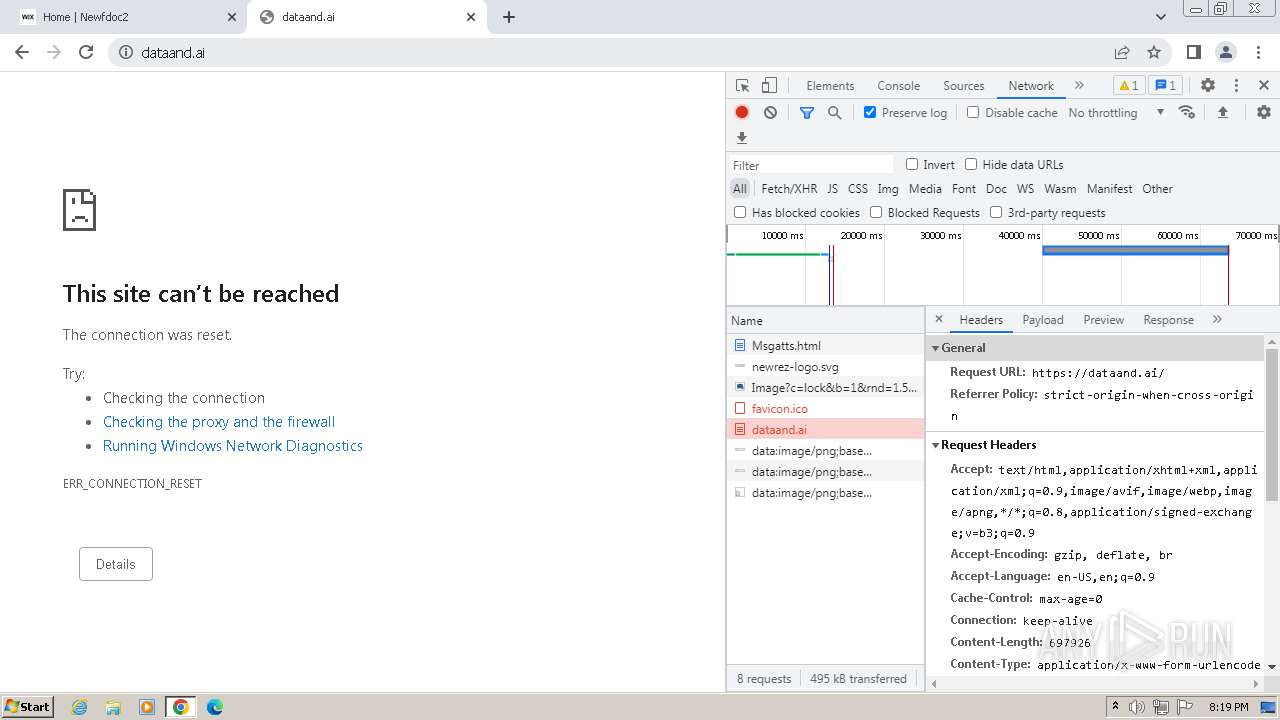Open network conditions wifi icon

tap(1187, 112)
